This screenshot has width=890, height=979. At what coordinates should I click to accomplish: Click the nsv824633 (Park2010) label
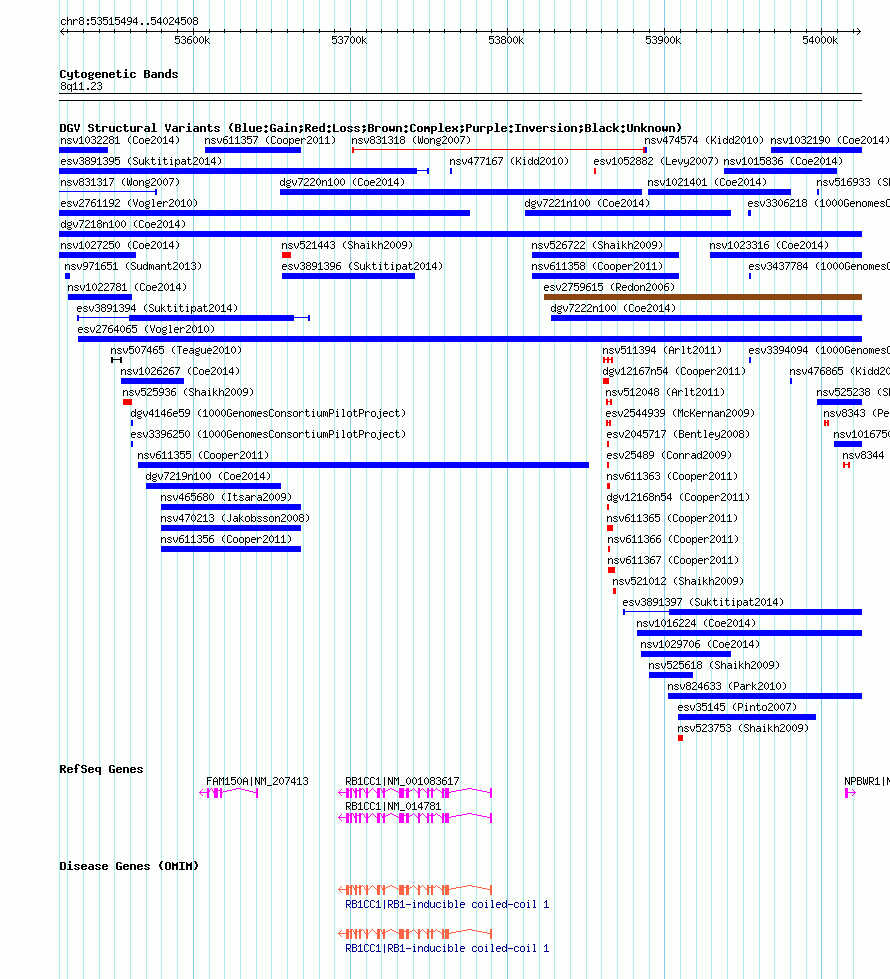click(x=727, y=687)
